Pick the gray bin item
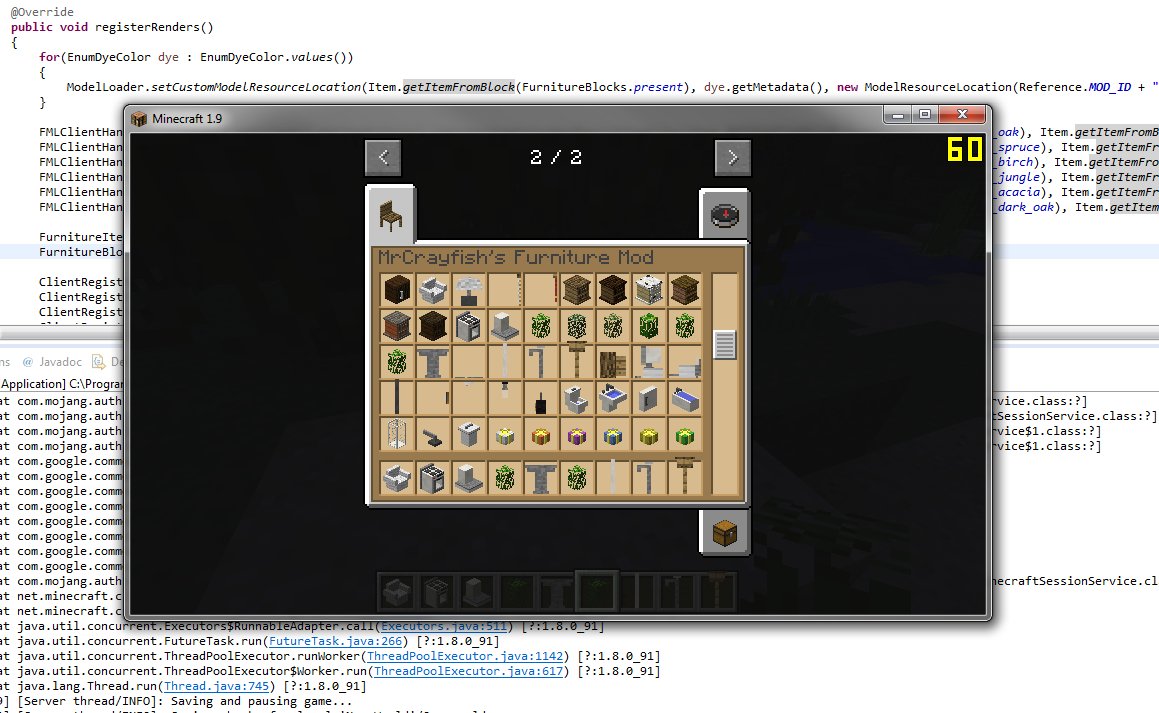Image resolution: width=1159 pixels, height=713 pixels. coord(469,434)
